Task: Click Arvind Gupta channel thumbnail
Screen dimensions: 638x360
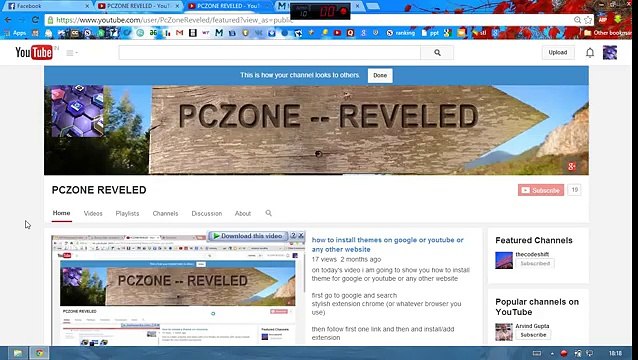Action: 504,332
